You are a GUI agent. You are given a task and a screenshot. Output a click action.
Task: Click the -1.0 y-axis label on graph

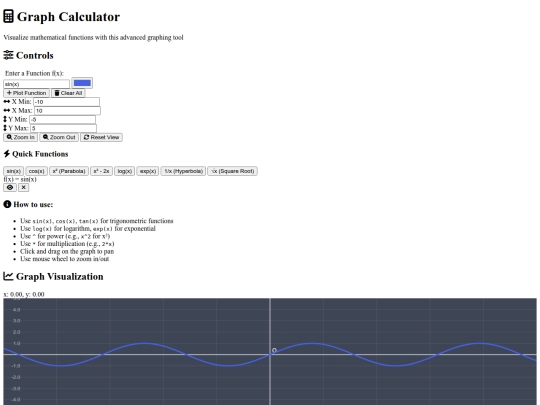click(15, 366)
